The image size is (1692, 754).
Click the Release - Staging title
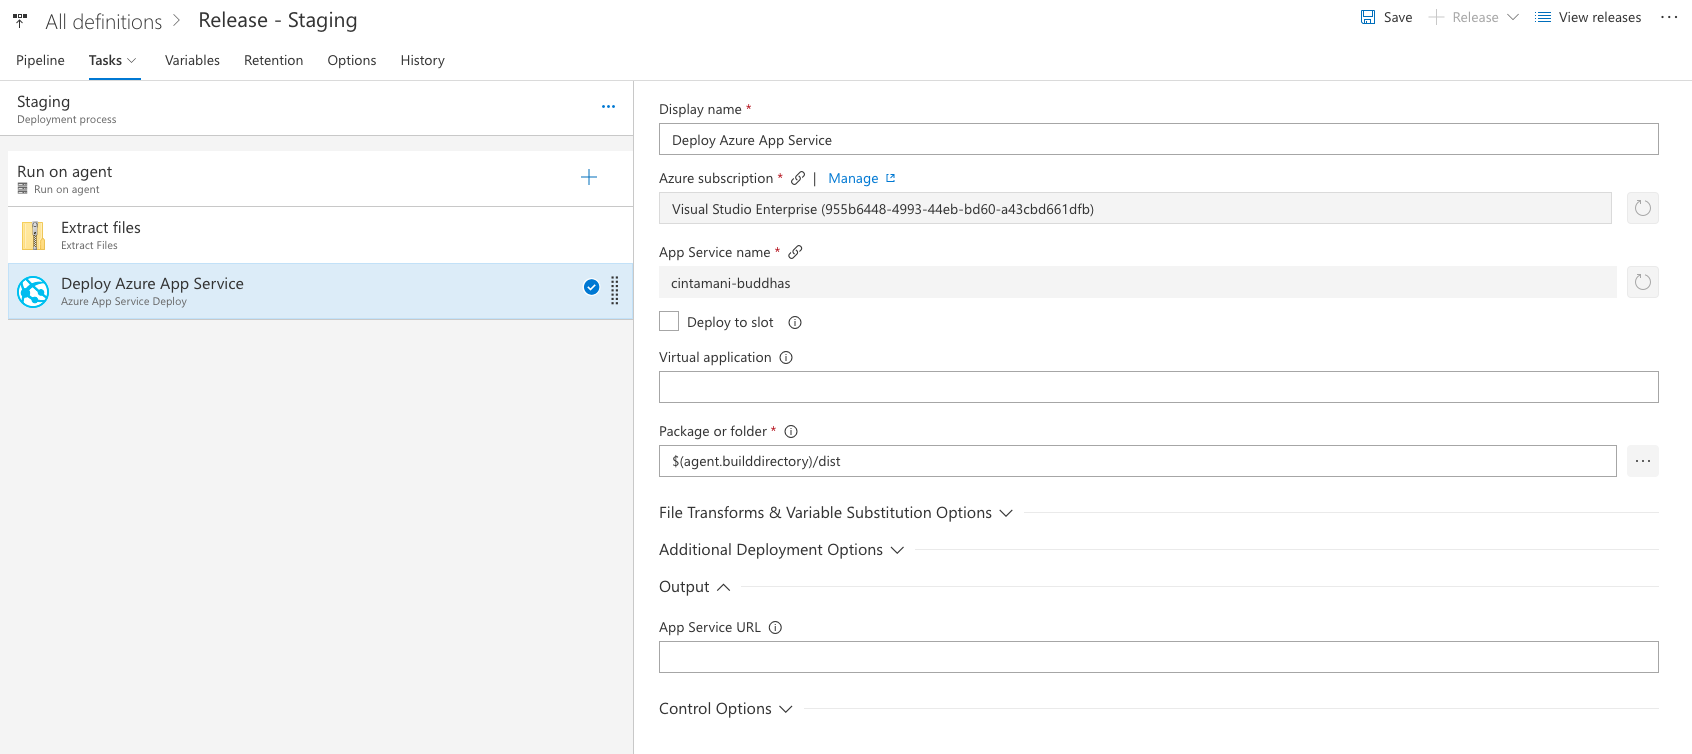click(278, 20)
